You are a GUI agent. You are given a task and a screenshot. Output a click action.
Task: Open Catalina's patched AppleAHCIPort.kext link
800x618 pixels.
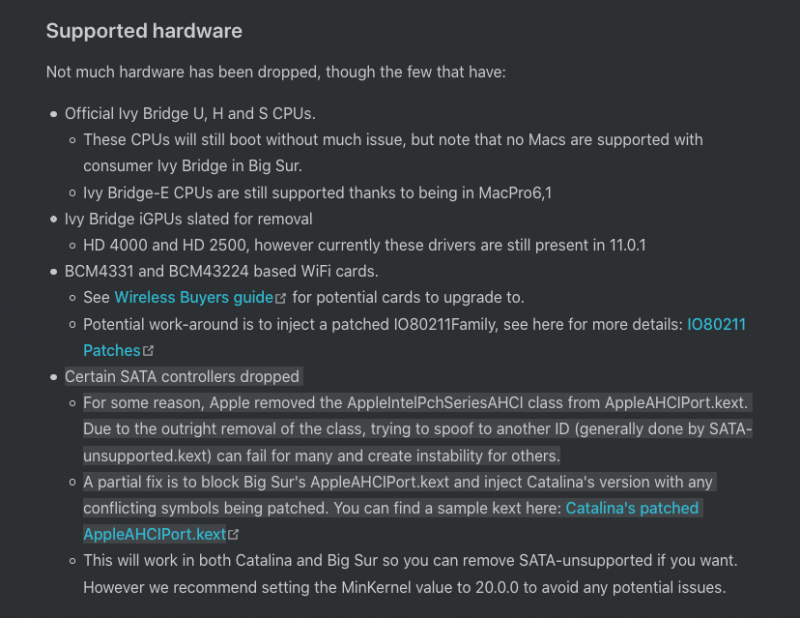click(x=632, y=508)
